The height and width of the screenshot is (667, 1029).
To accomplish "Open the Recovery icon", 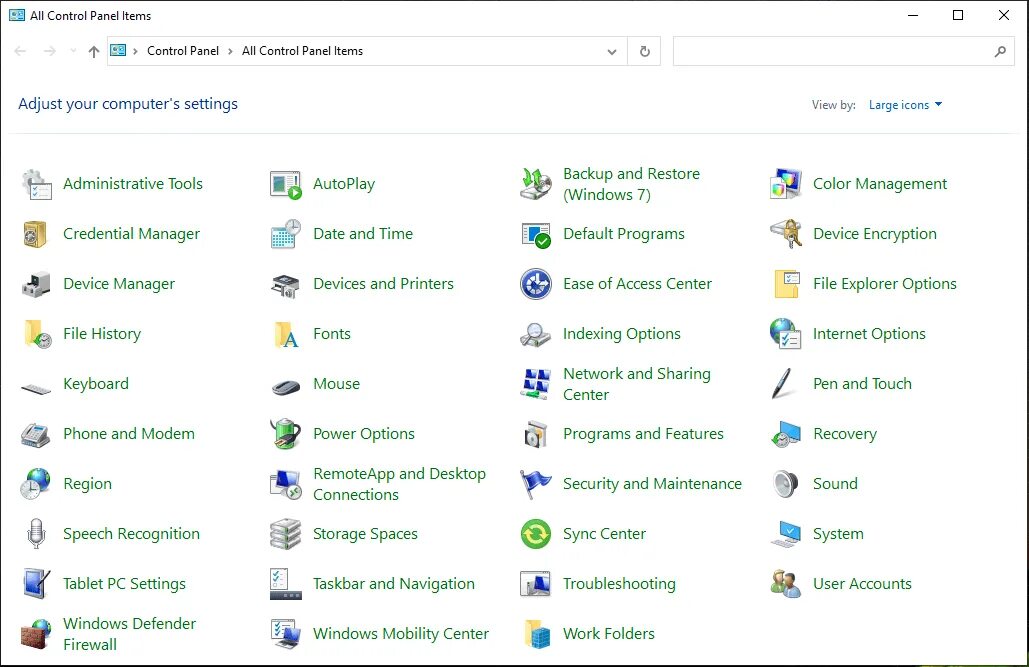I will [x=786, y=435].
